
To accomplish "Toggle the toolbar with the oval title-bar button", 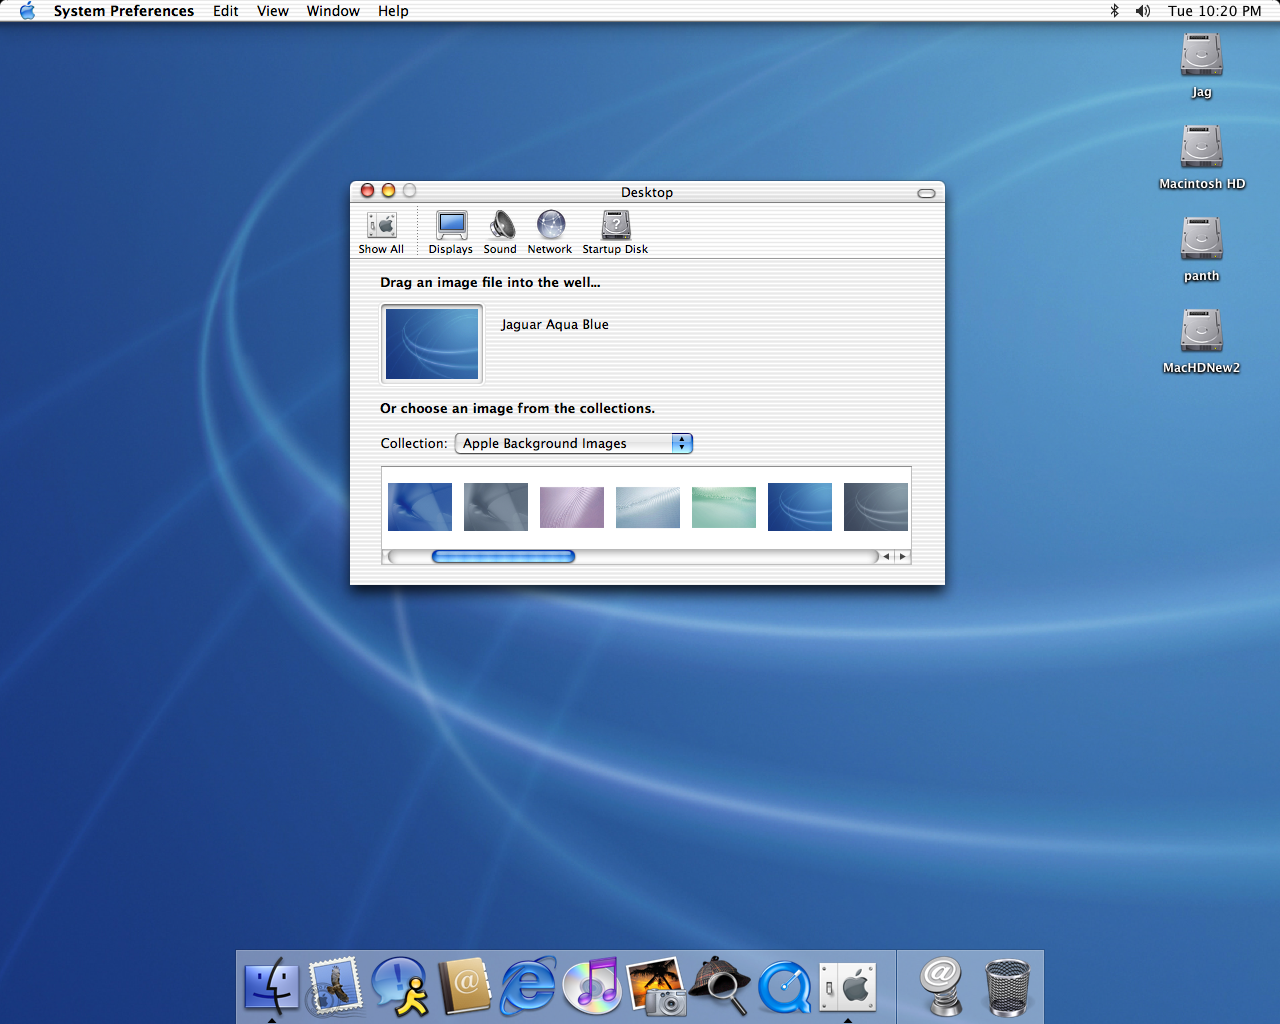I will [926, 193].
